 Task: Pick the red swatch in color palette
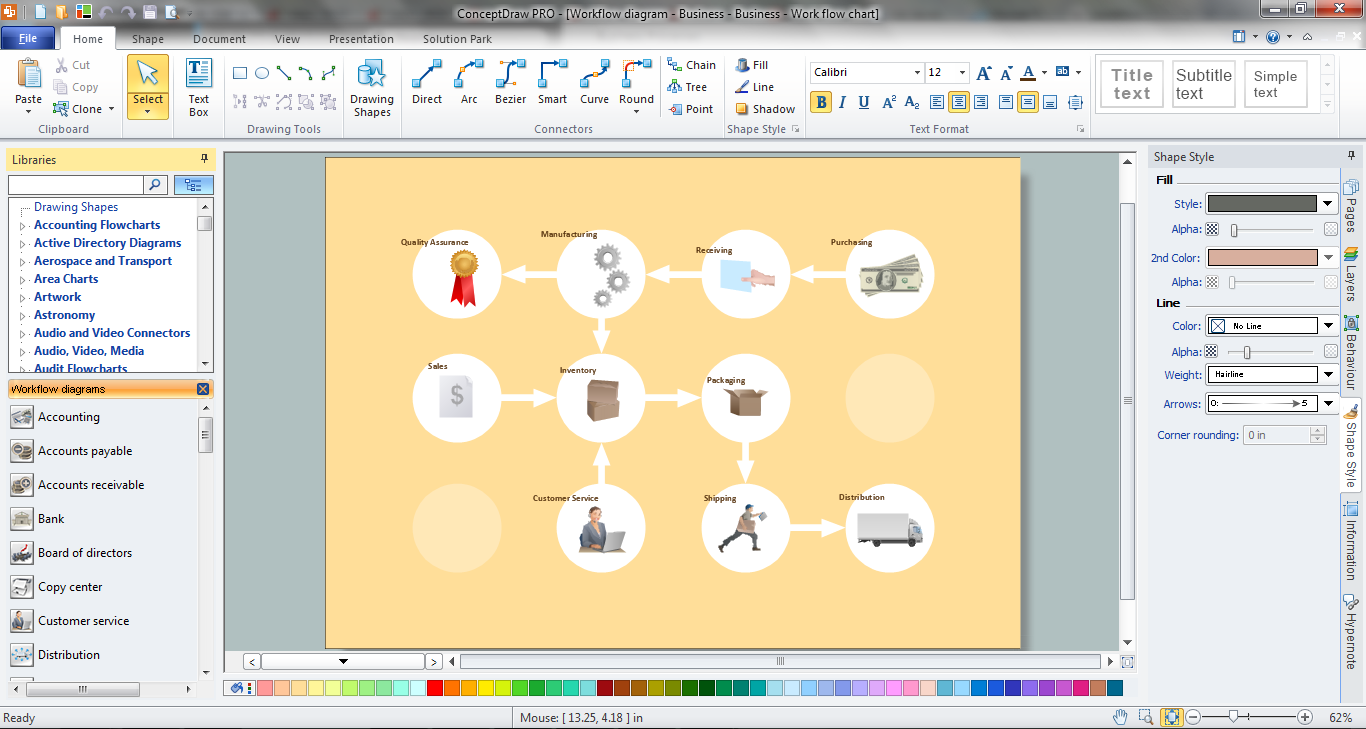(x=434, y=688)
